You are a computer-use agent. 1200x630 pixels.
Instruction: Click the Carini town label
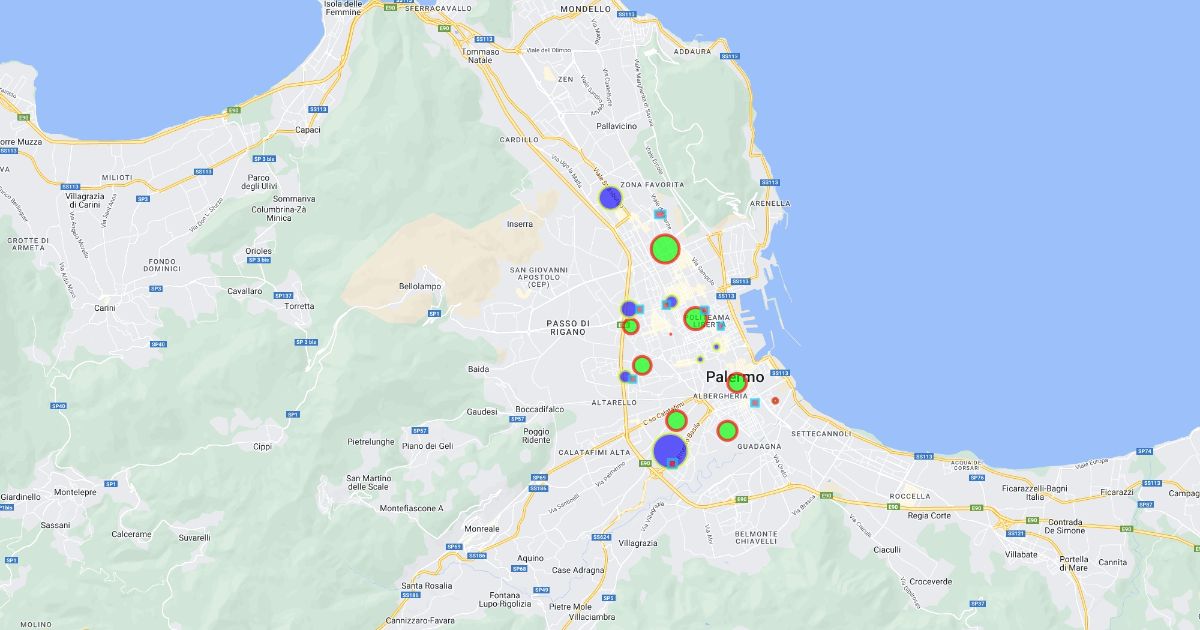tap(105, 308)
